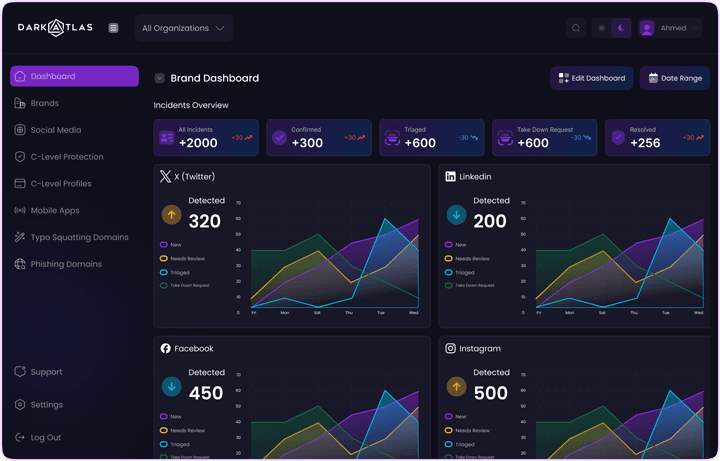Image resolution: width=720 pixels, height=461 pixels.
Task: Click the Resolved incidents shield icon
Action: tap(620, 138)
